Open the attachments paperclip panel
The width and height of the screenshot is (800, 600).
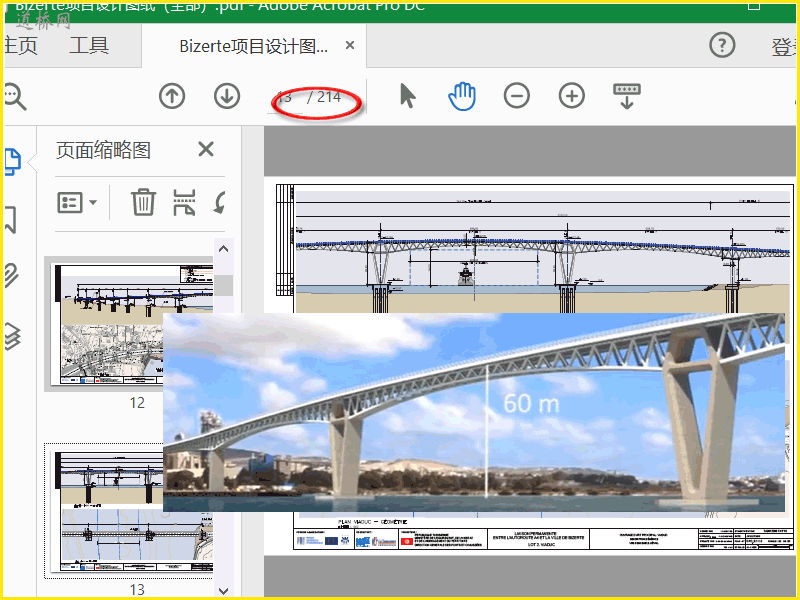pyautogui.click(x=12, y=276)
